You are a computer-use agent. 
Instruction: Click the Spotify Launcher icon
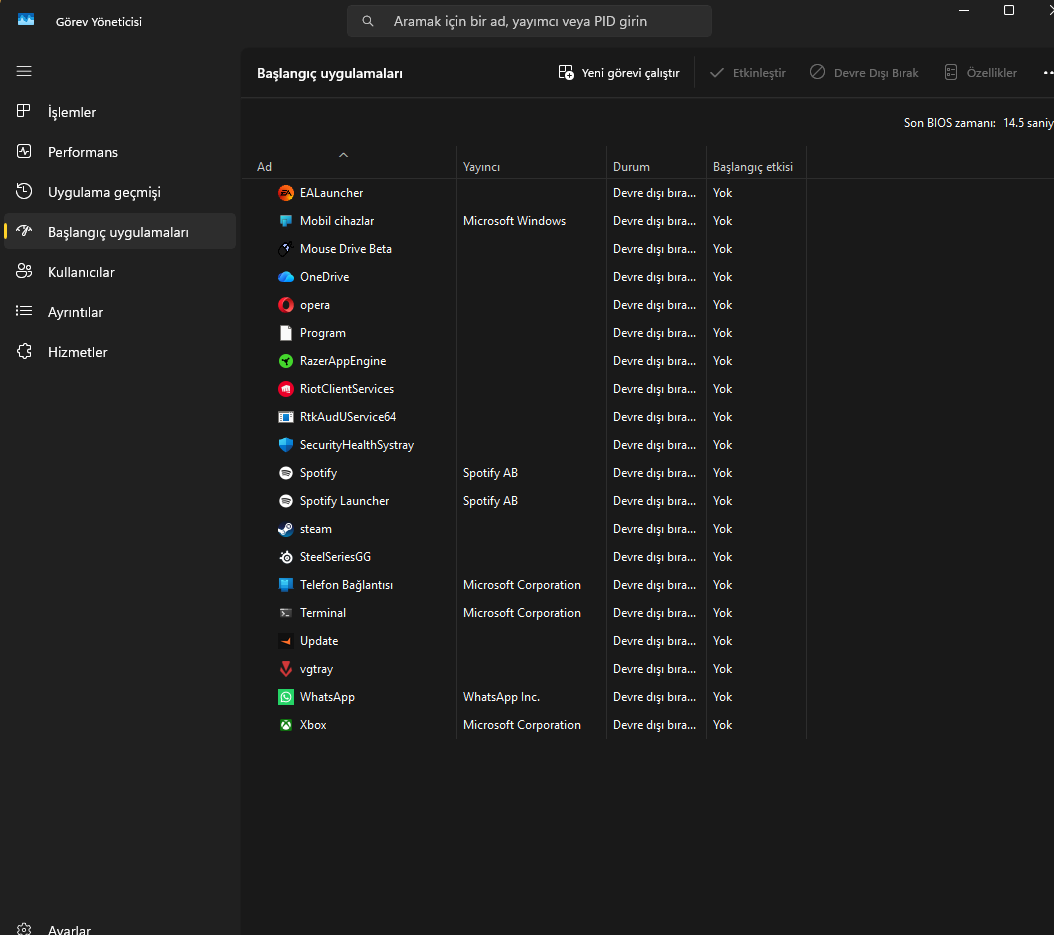point(286,501)
